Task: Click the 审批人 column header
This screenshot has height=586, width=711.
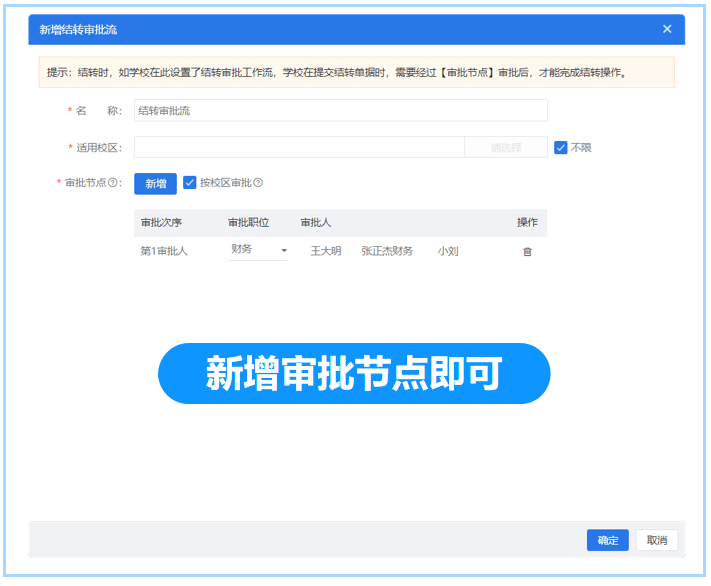Action: [x=316, y=223]
